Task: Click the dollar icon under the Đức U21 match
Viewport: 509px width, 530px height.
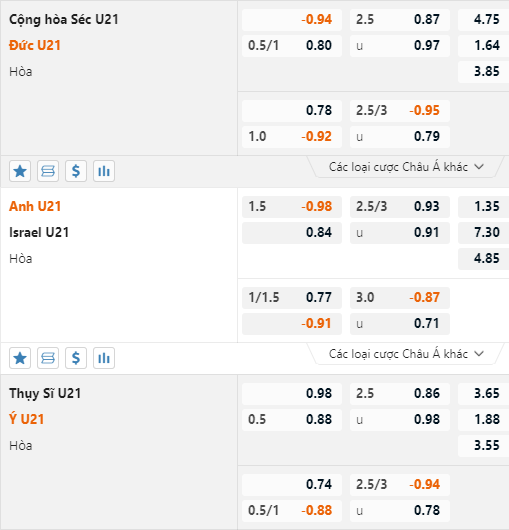Action: click(x=76, y=171)
